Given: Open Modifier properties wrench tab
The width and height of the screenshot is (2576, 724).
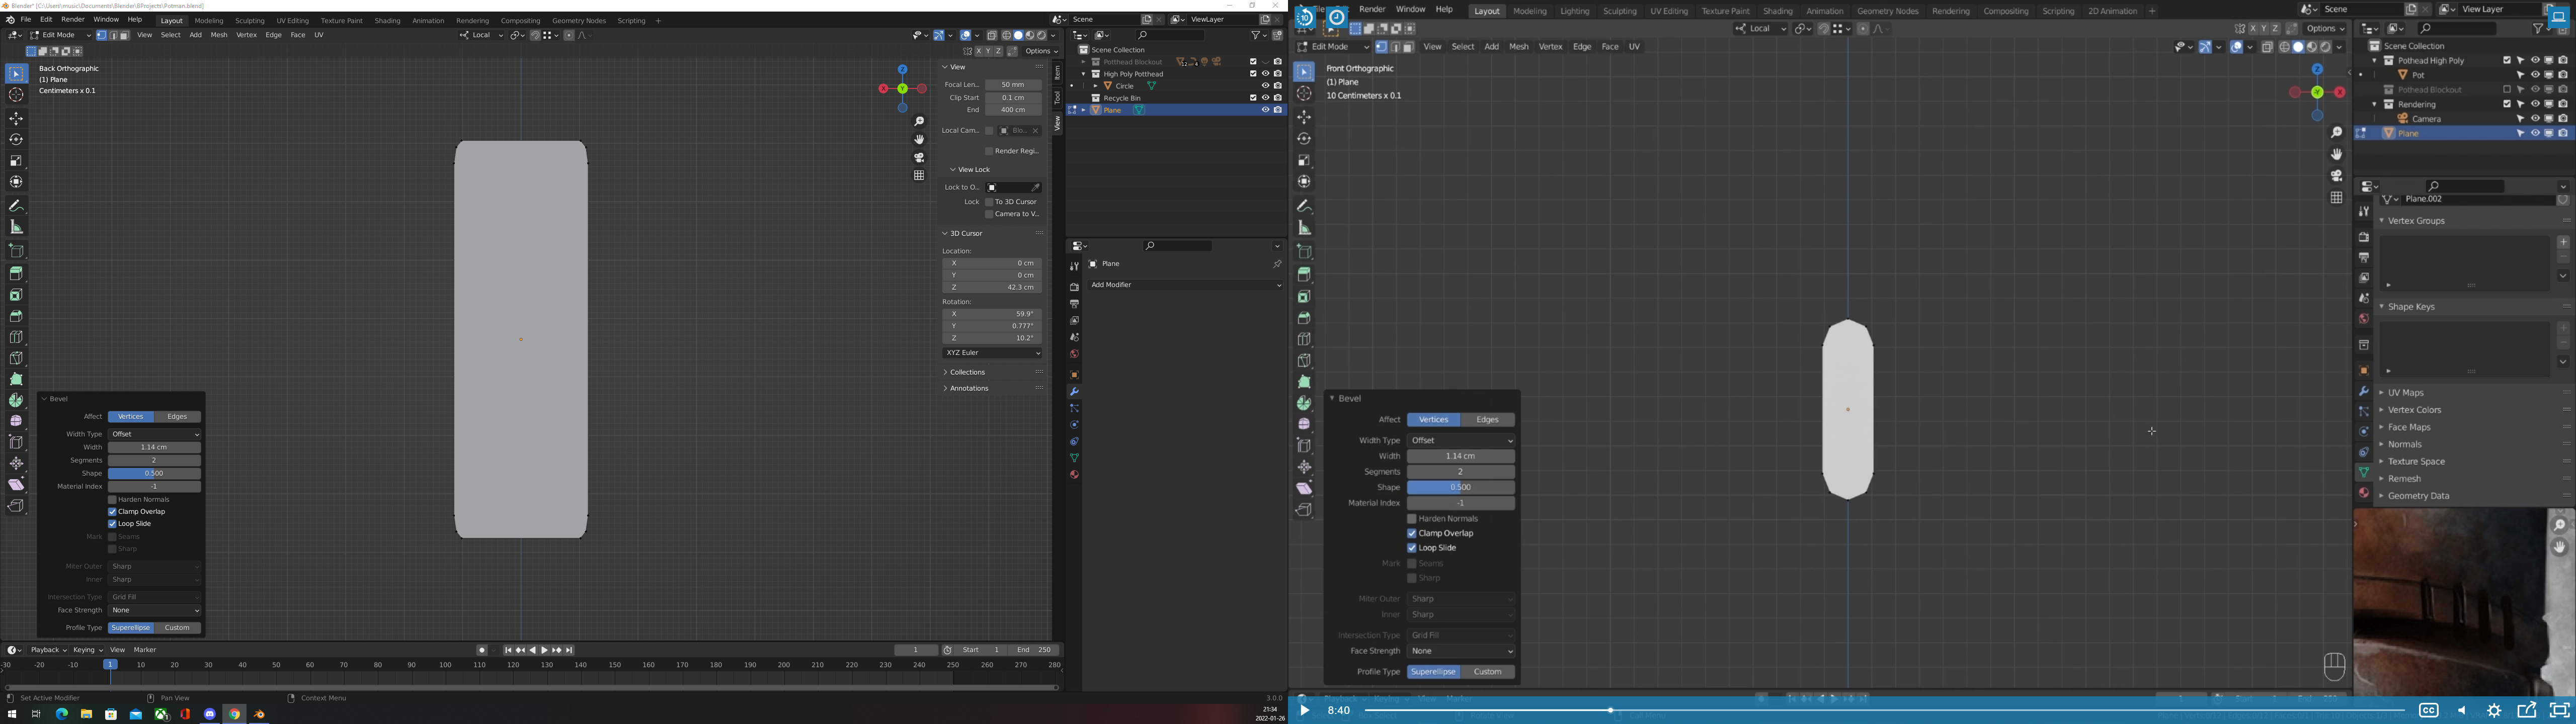Looking at the screenshot, I should click(x=1074, y=392).
